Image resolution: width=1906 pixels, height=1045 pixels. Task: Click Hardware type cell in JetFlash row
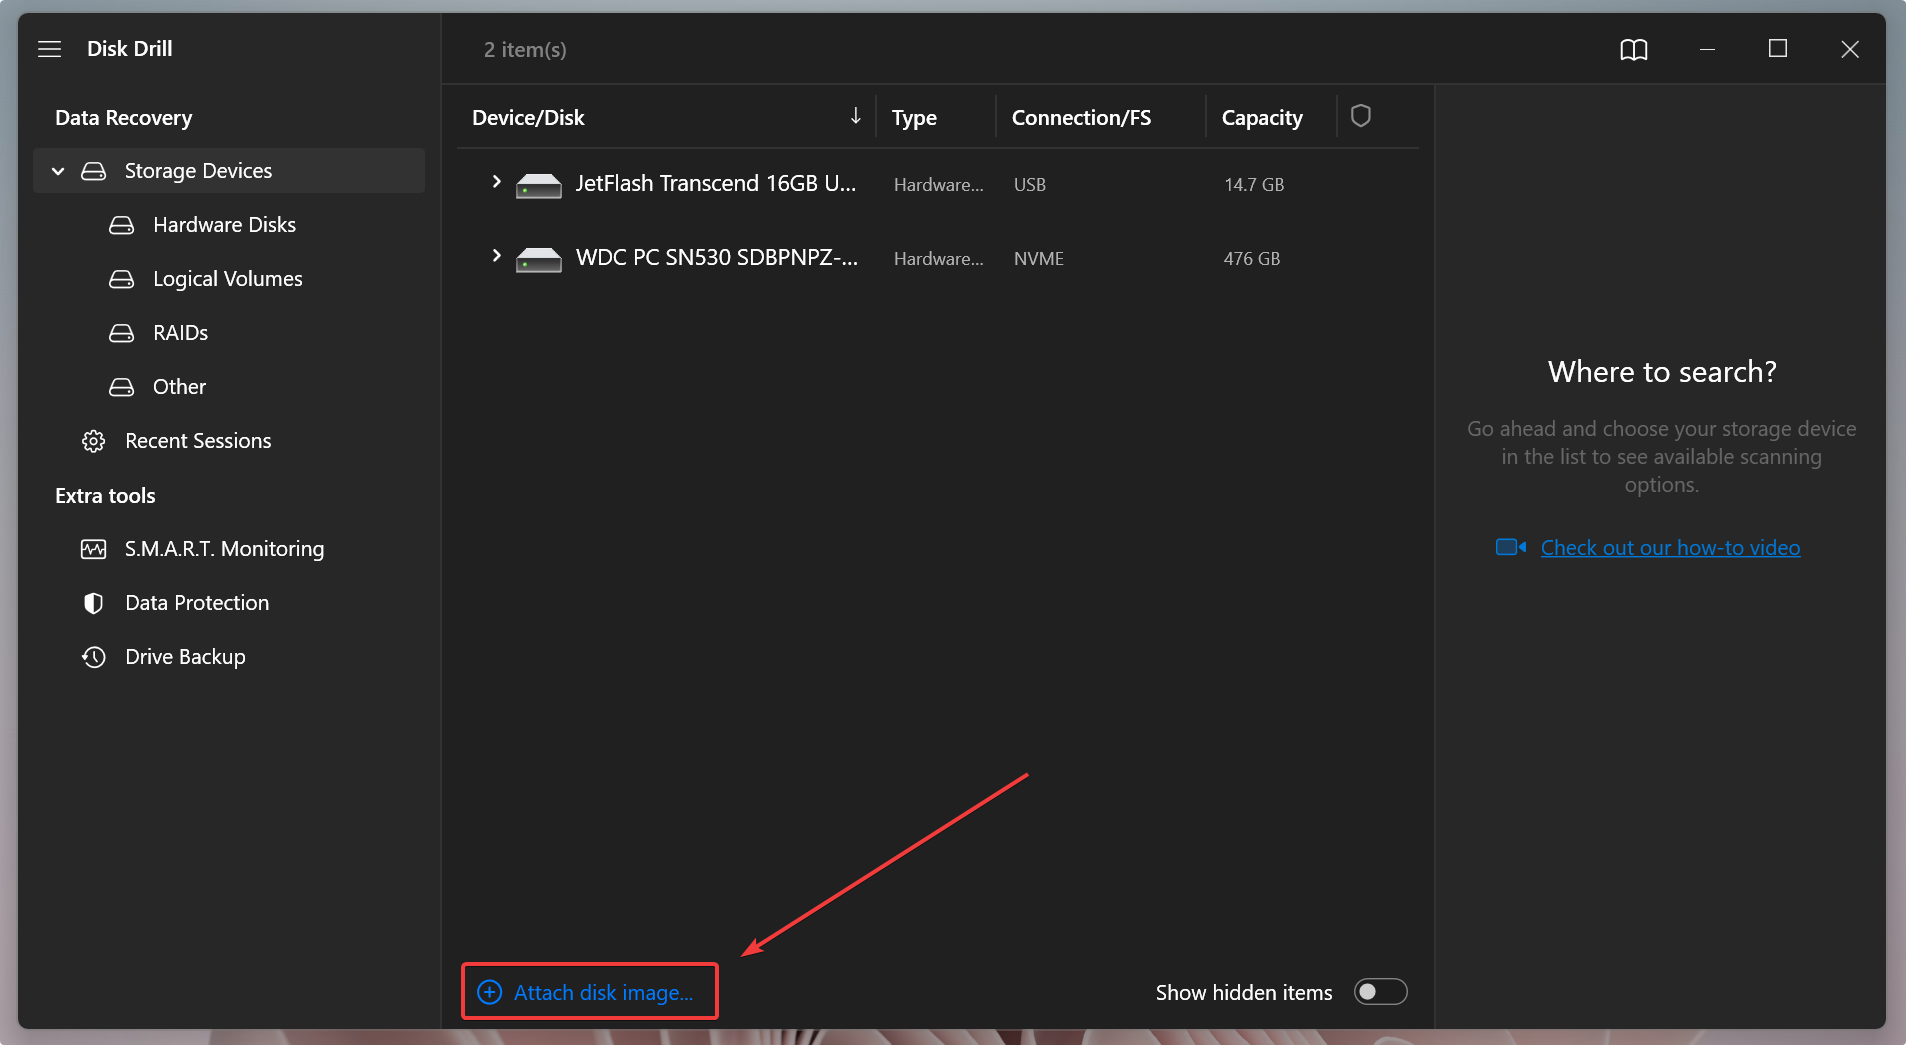click(938, 185)
